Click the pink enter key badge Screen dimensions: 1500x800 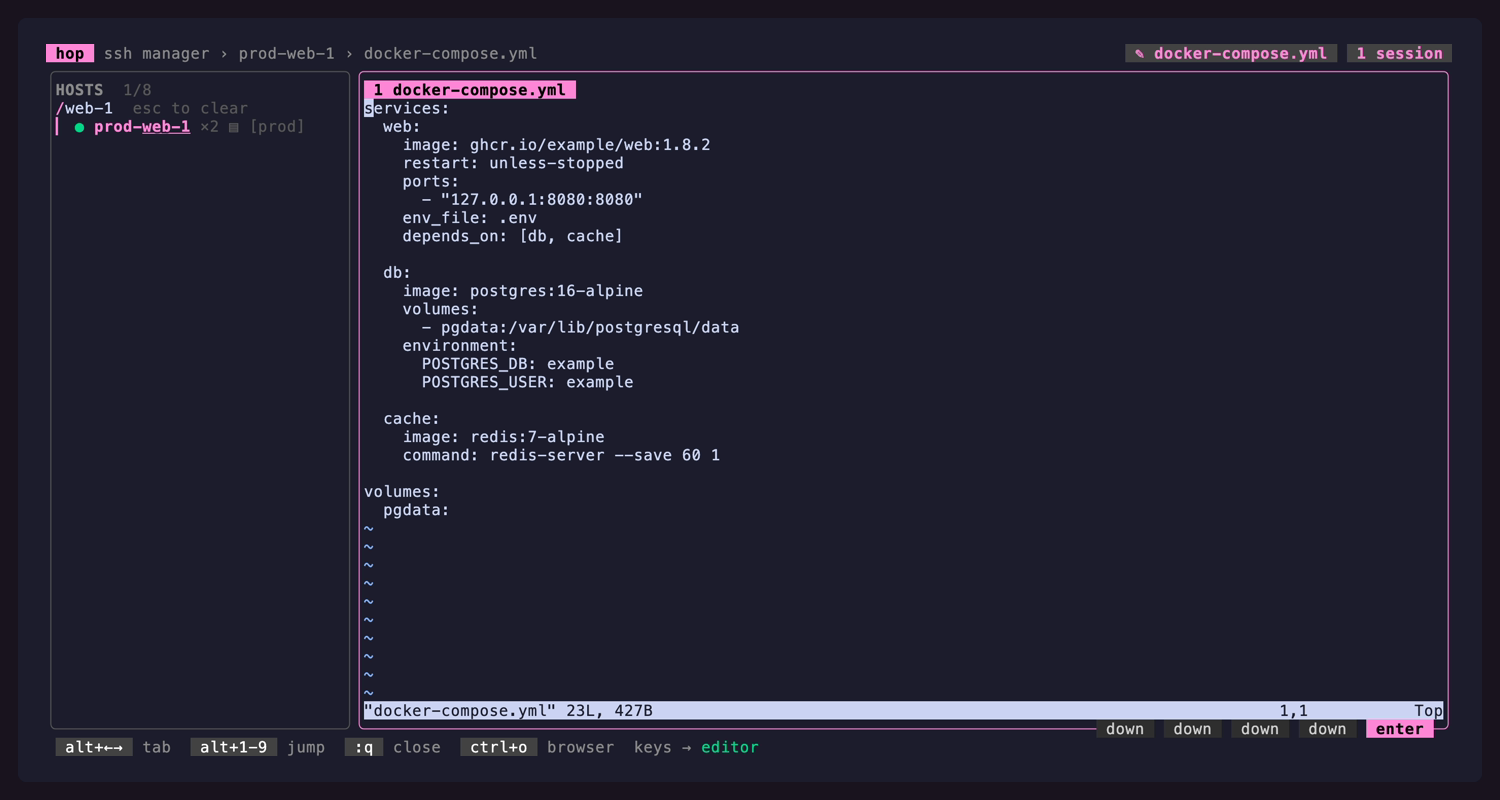[1399, 729]
